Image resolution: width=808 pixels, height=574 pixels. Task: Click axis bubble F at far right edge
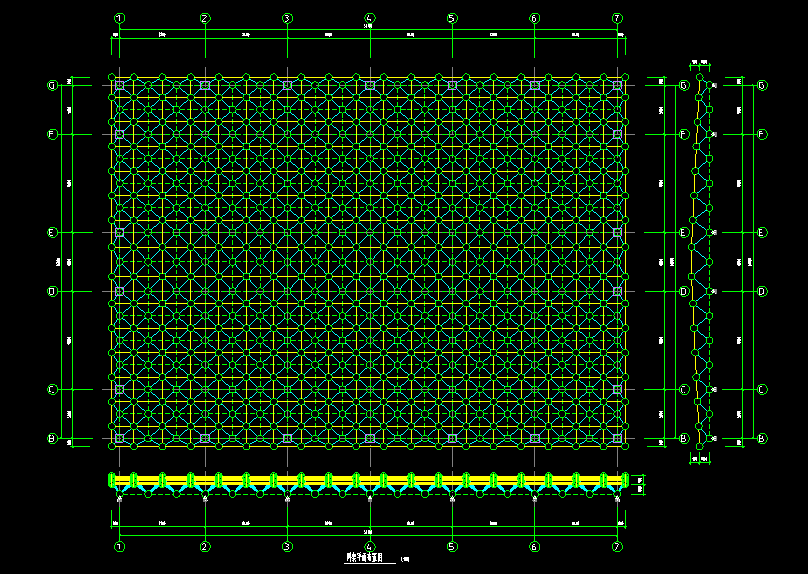coord(762,134)
